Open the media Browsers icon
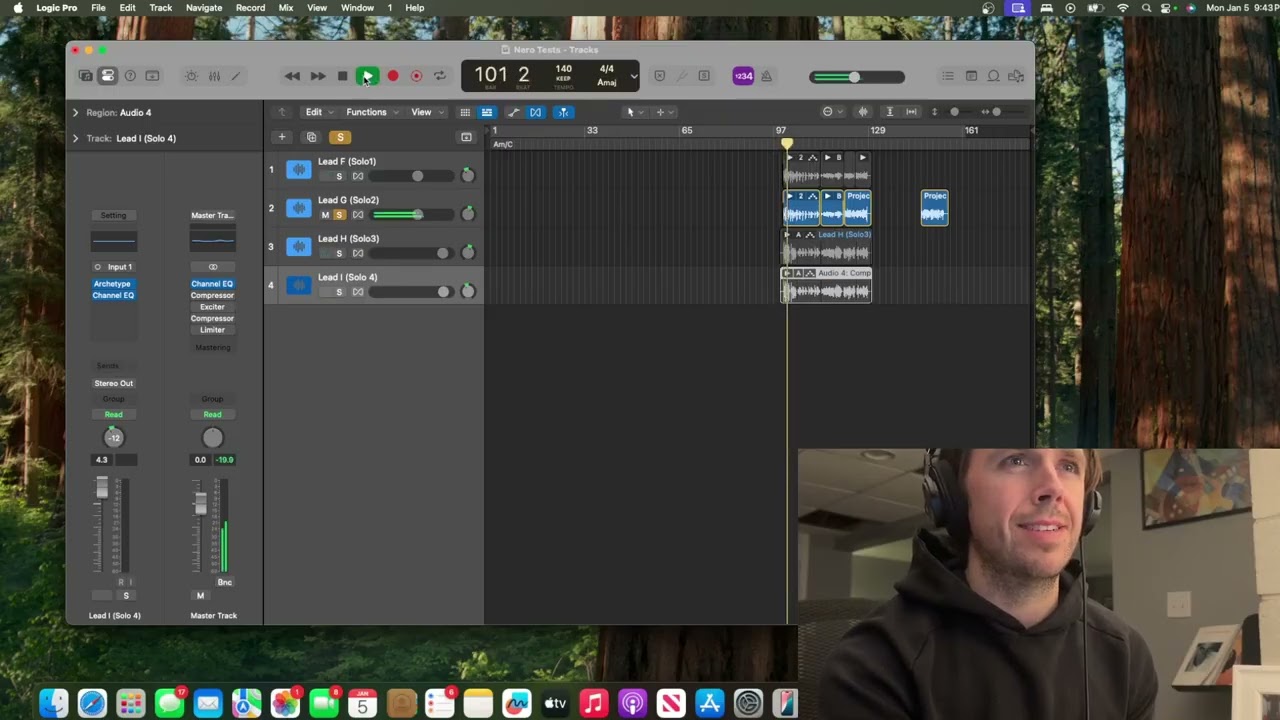 [x=1016, y=76]
